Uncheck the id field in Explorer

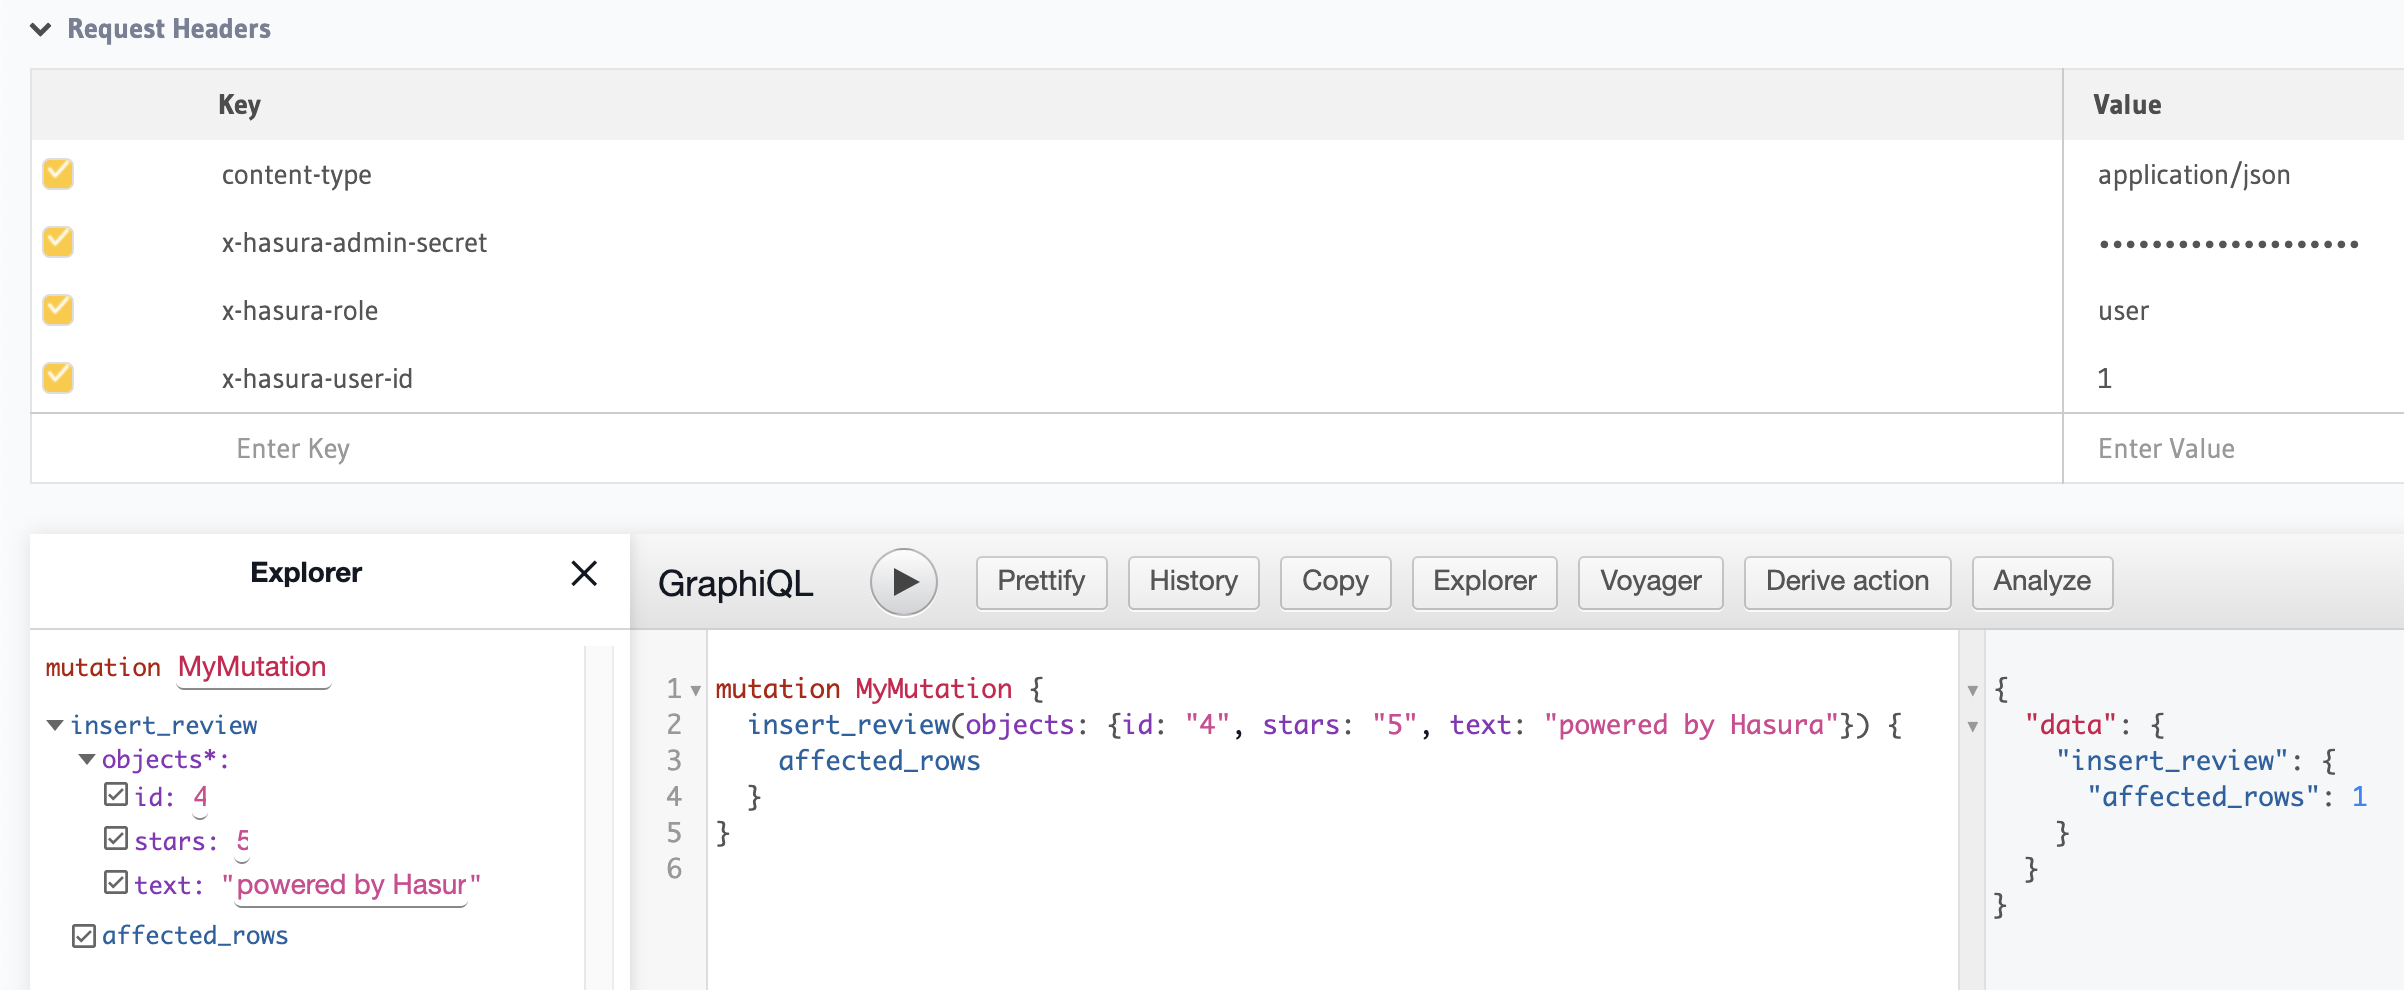(x=116, y=795)
